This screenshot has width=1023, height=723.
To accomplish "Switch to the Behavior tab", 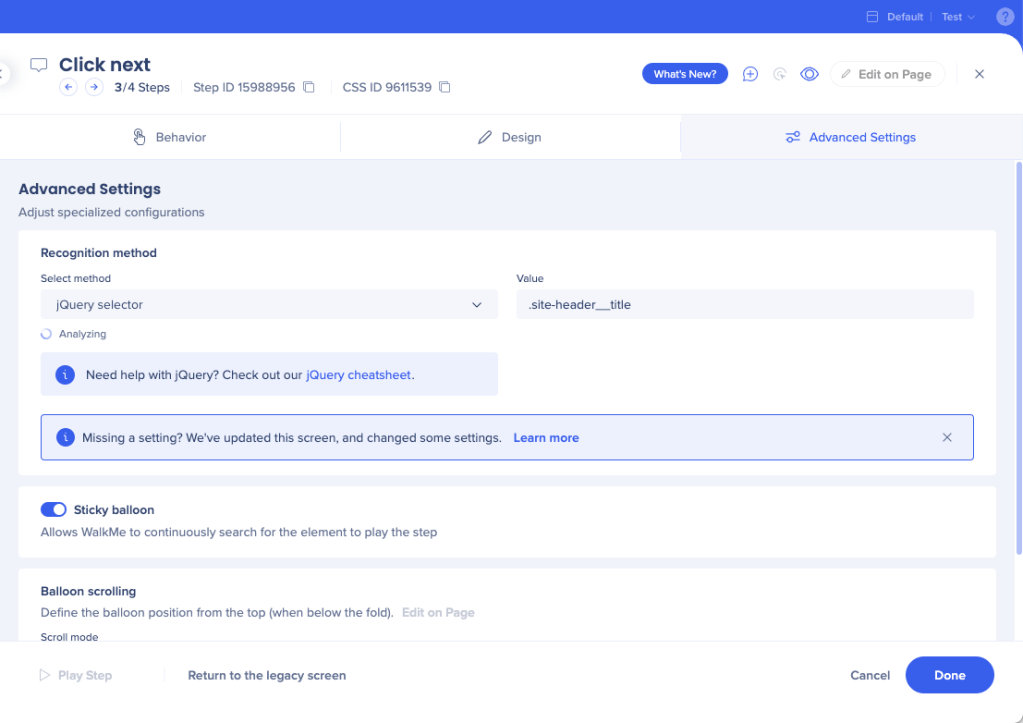I will pos(170,137).
